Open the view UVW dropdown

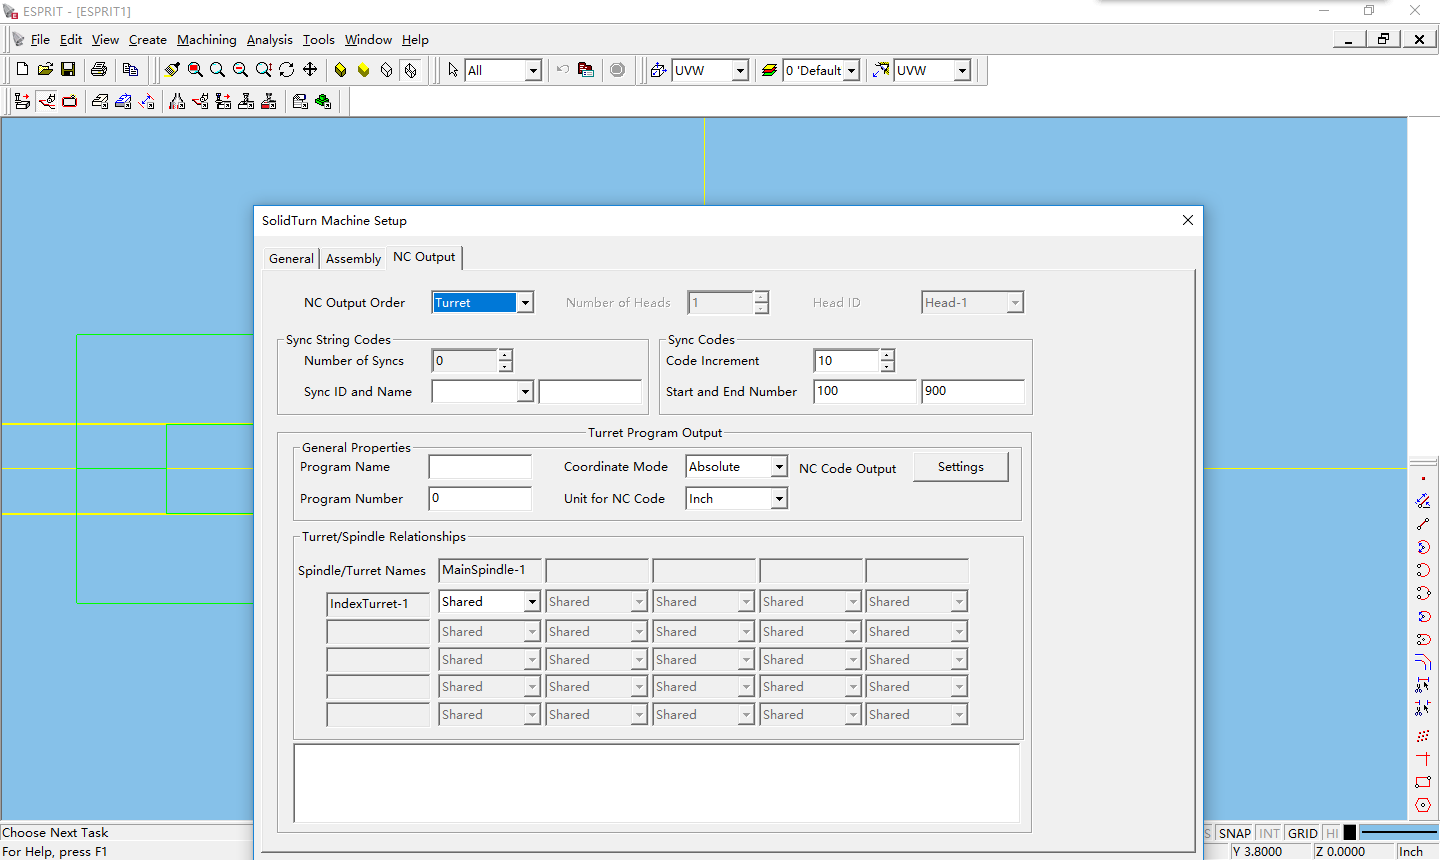click(x=962, y=70)
